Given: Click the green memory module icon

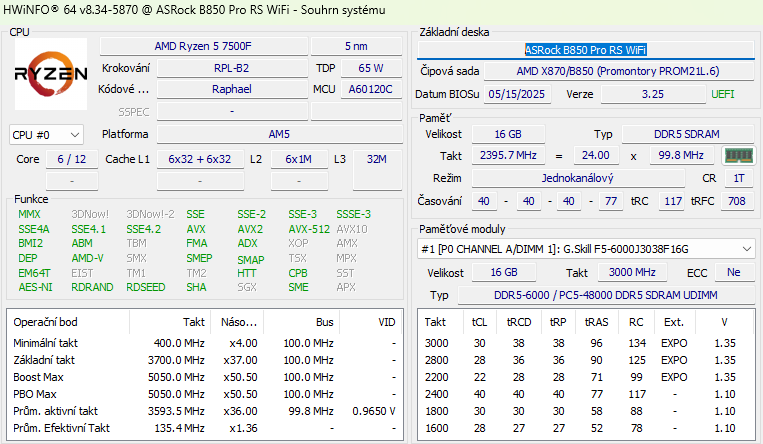Looking at the screenshot, I should [x=739, y=155].
